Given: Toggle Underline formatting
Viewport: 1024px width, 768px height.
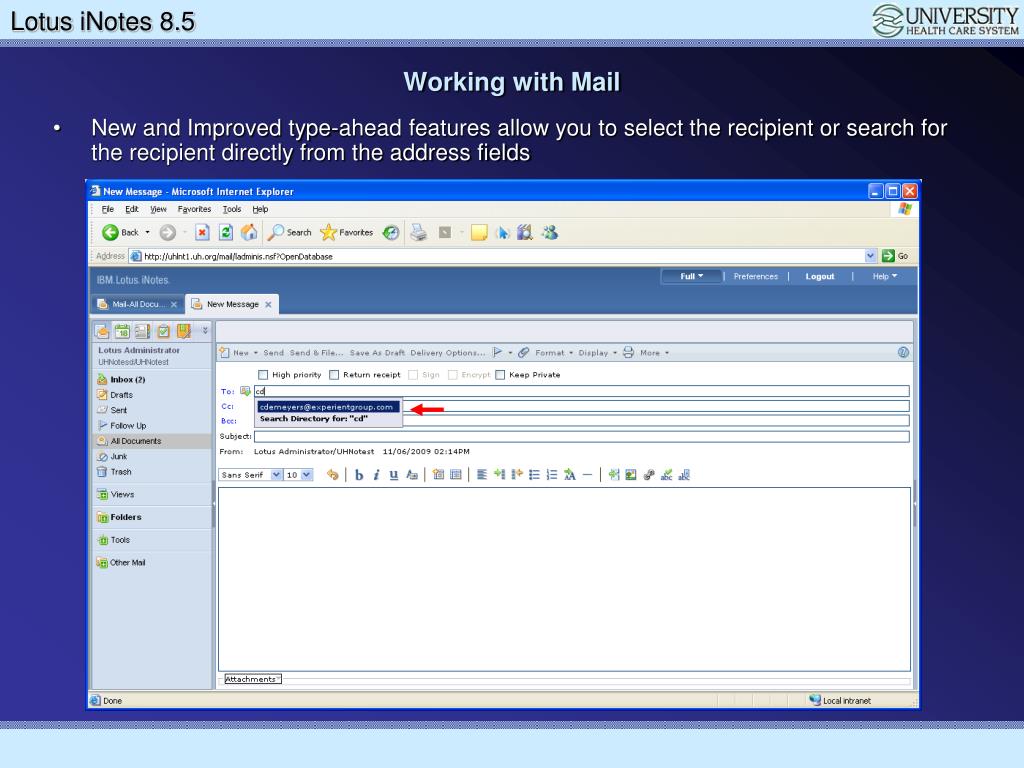Looking at the screenshot, I should 394,475.
